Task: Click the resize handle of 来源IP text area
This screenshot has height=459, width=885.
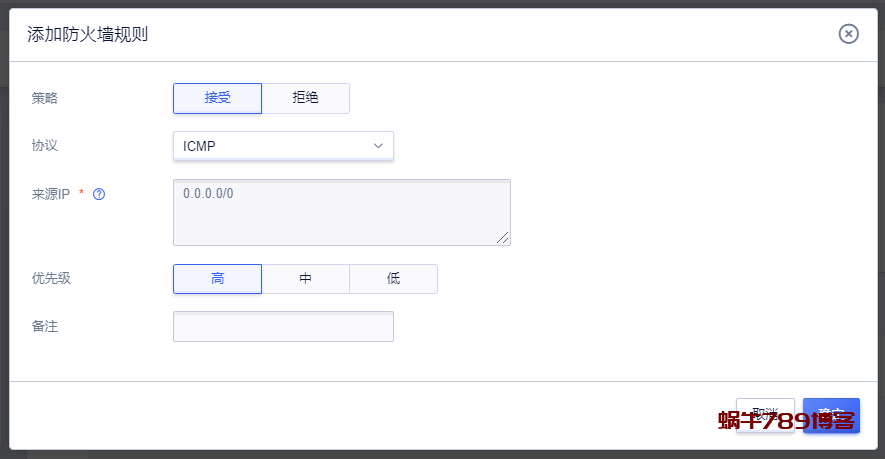Action: (x=503, y=238)
